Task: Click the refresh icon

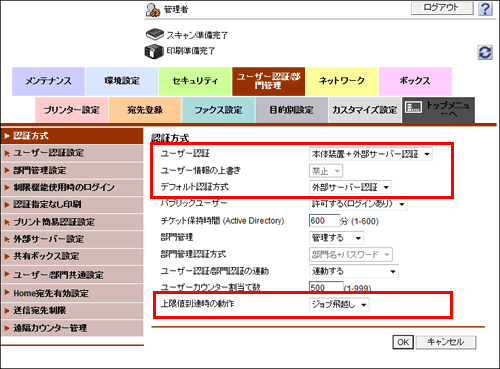Action: [485, 52]
